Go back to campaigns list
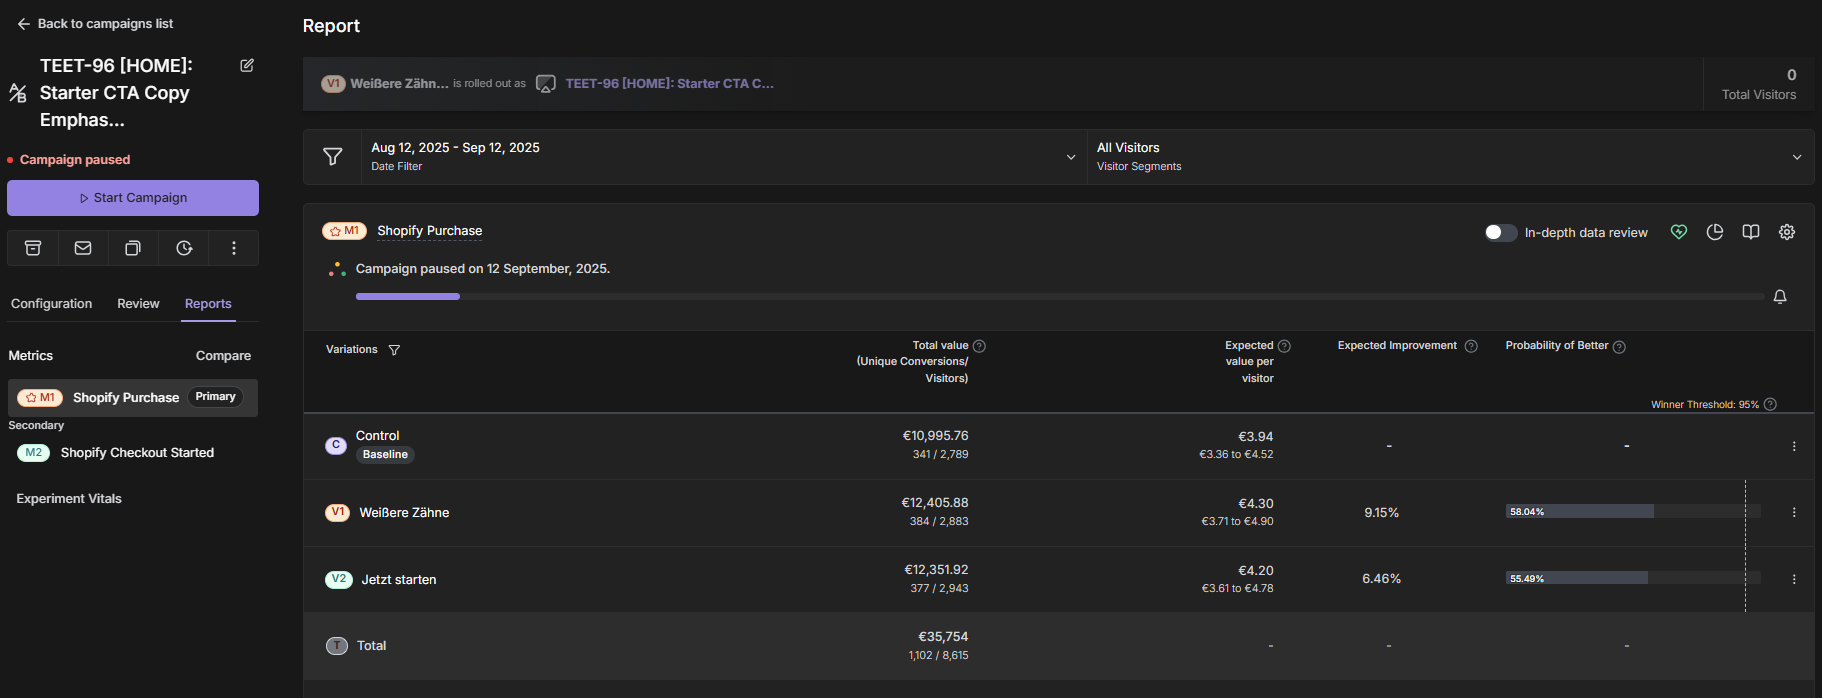 (x=95, y=24)
